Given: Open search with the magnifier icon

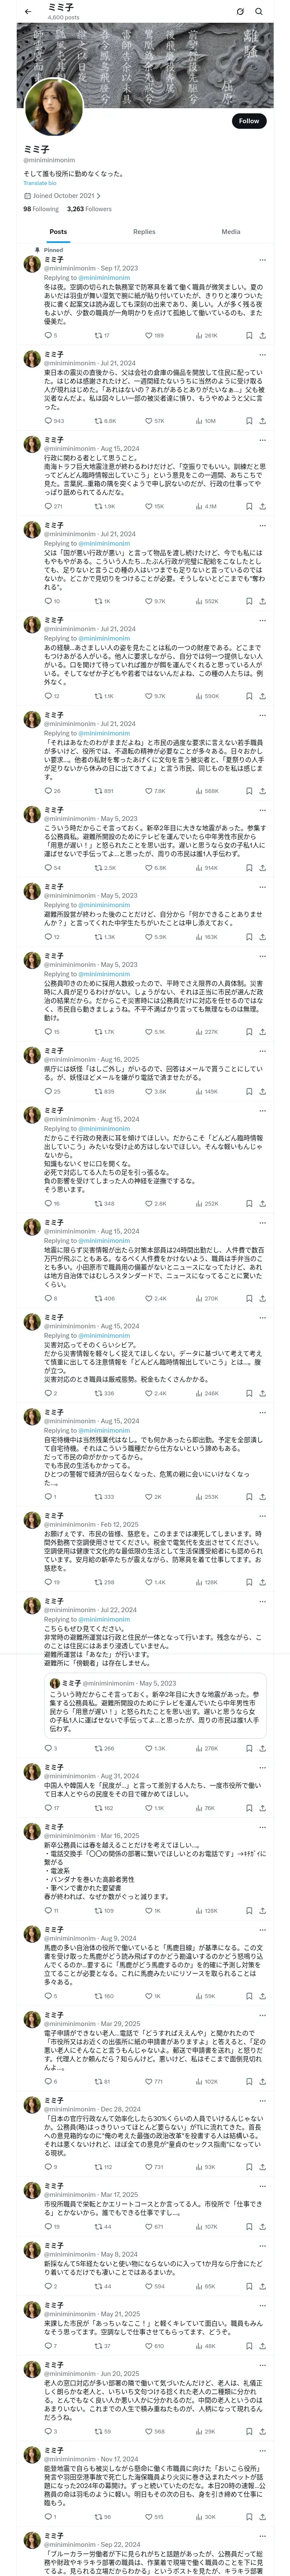Looking at the screenshot, I should [259, 12].
